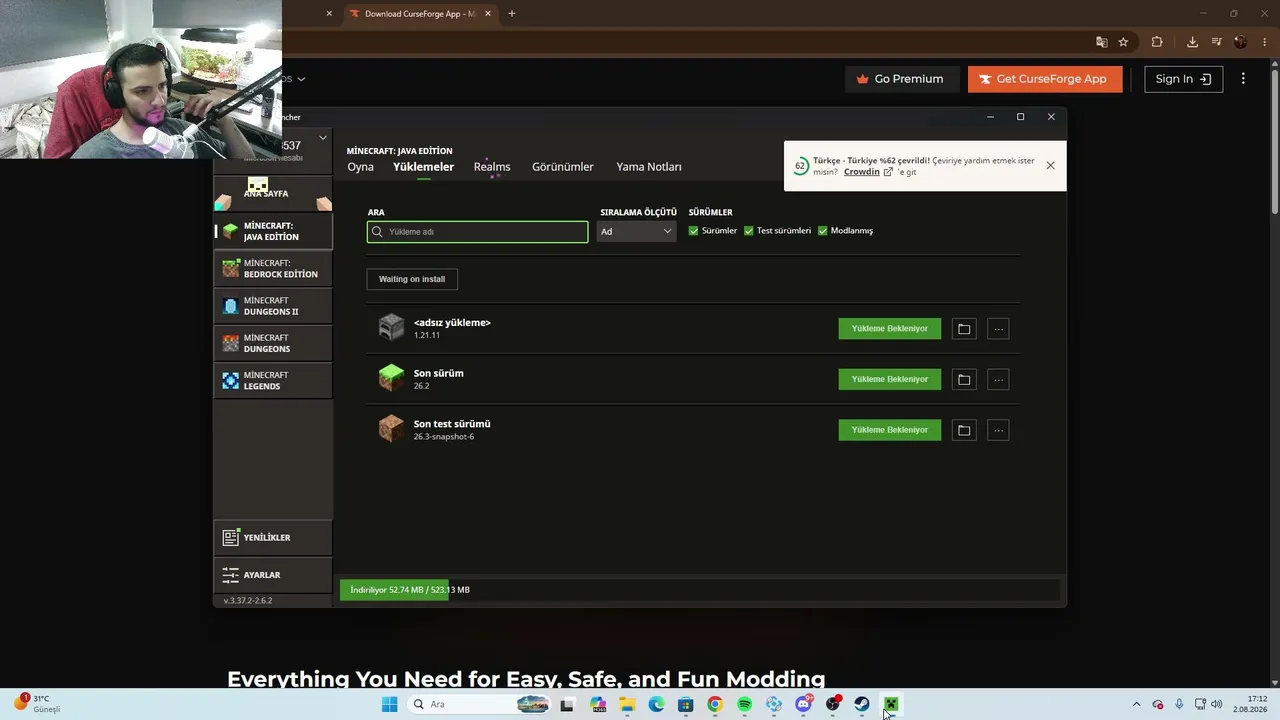1280x720 pixels.
Task: Click the Windows taskbar search box
Action: click(481, 704)
